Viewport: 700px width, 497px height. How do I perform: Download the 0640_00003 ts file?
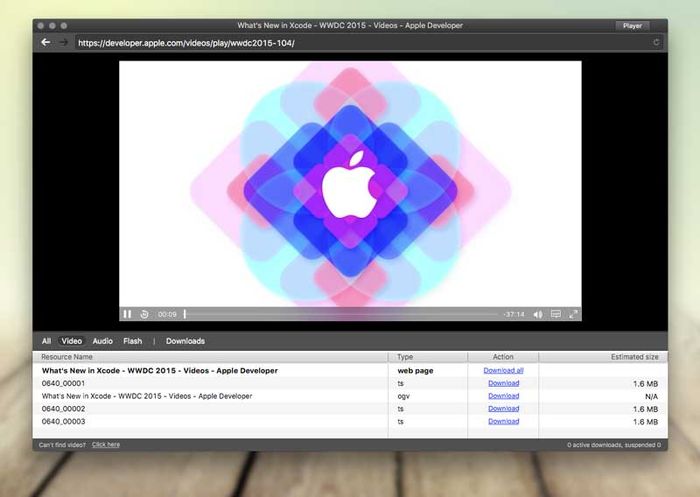tap(504, 422)
